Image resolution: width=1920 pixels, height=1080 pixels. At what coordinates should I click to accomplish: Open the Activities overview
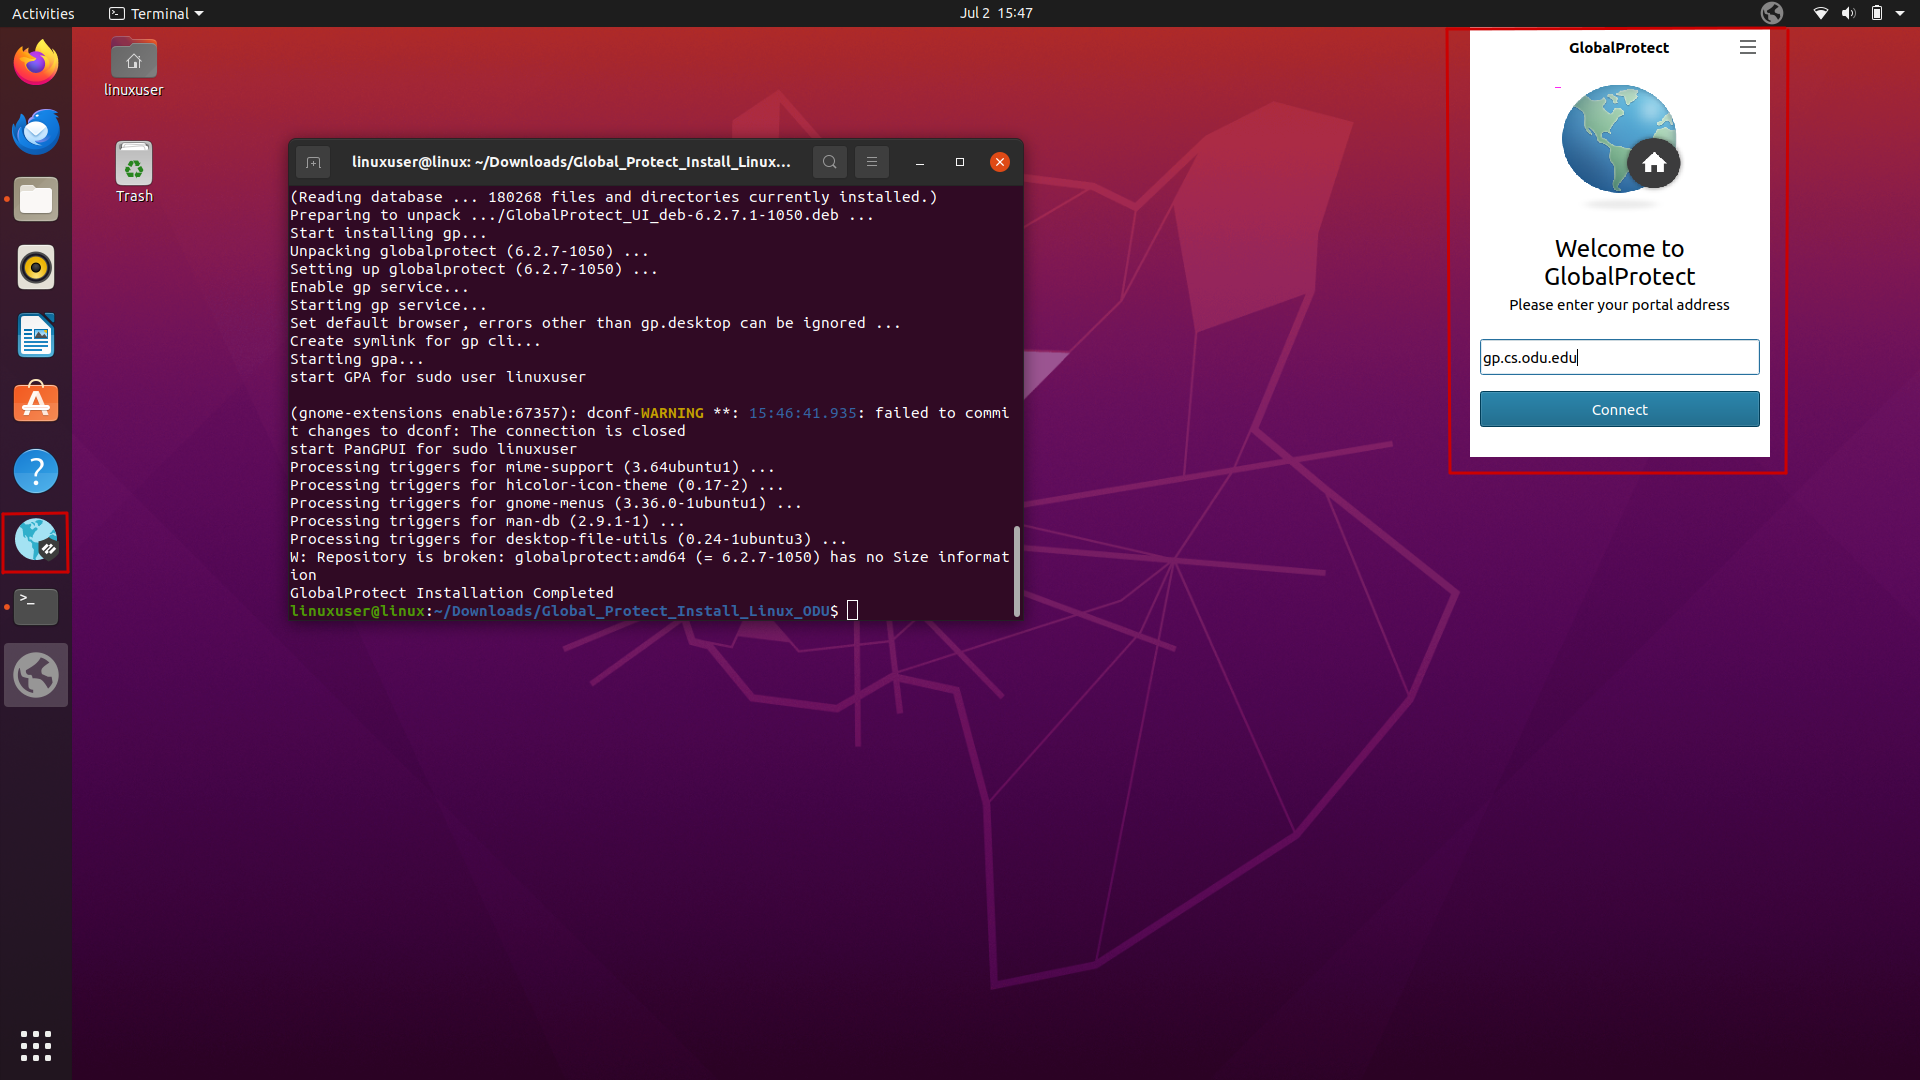(43, 13)
